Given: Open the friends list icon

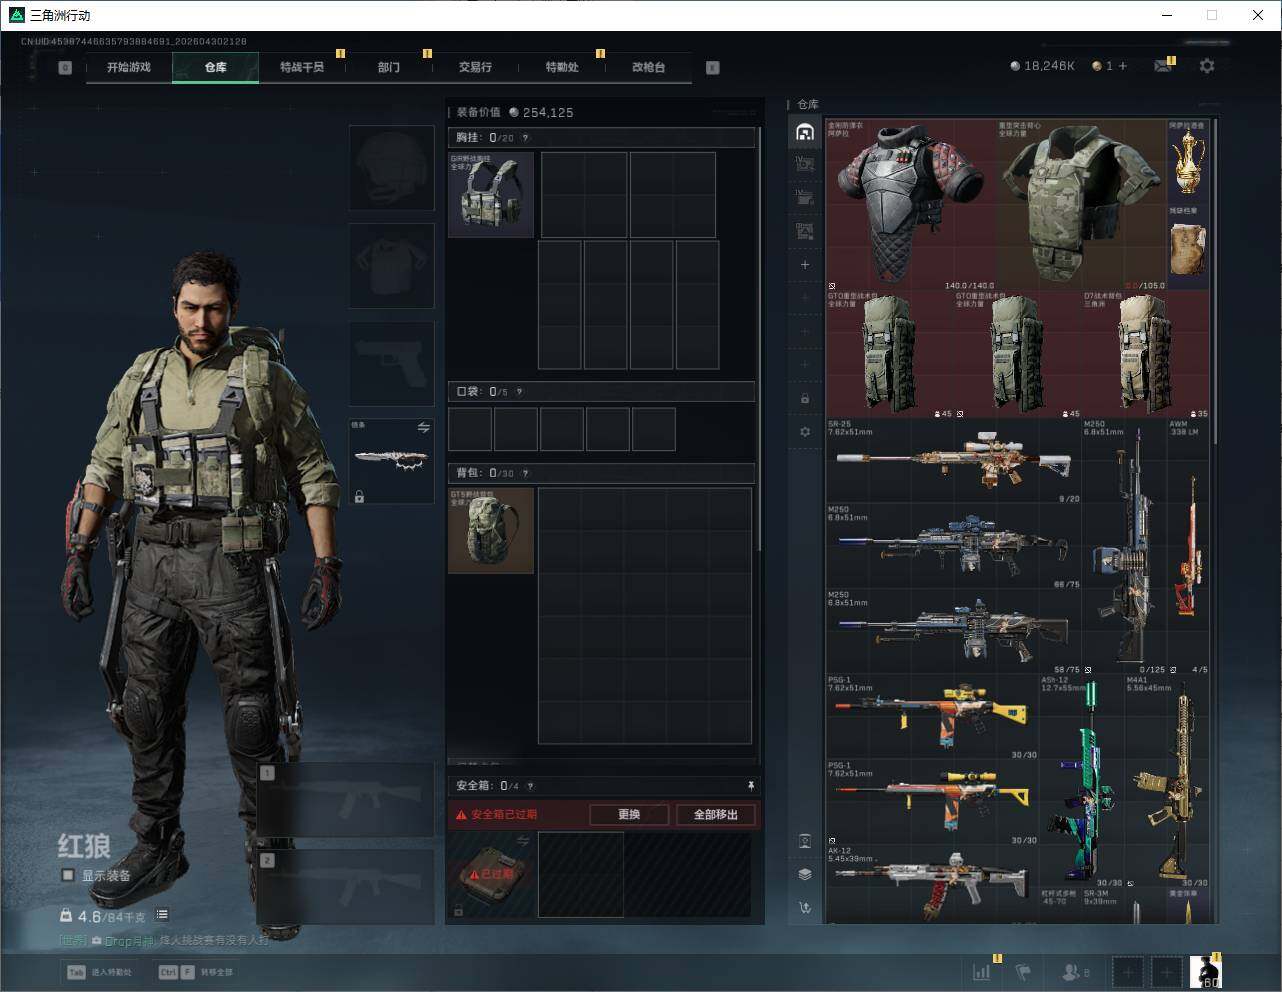Looking at the screenshot, I should coord(1076,971).
